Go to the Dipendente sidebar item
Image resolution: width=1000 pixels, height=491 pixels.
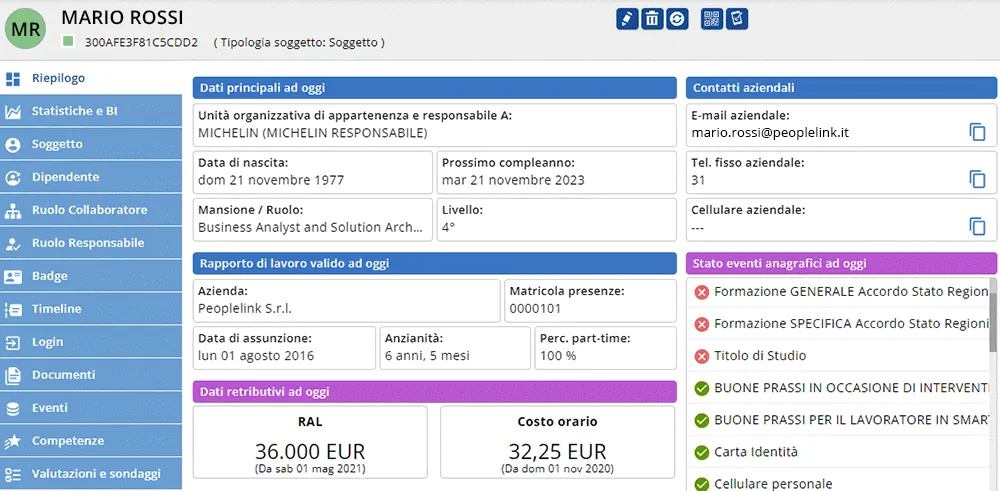(91, 177)
